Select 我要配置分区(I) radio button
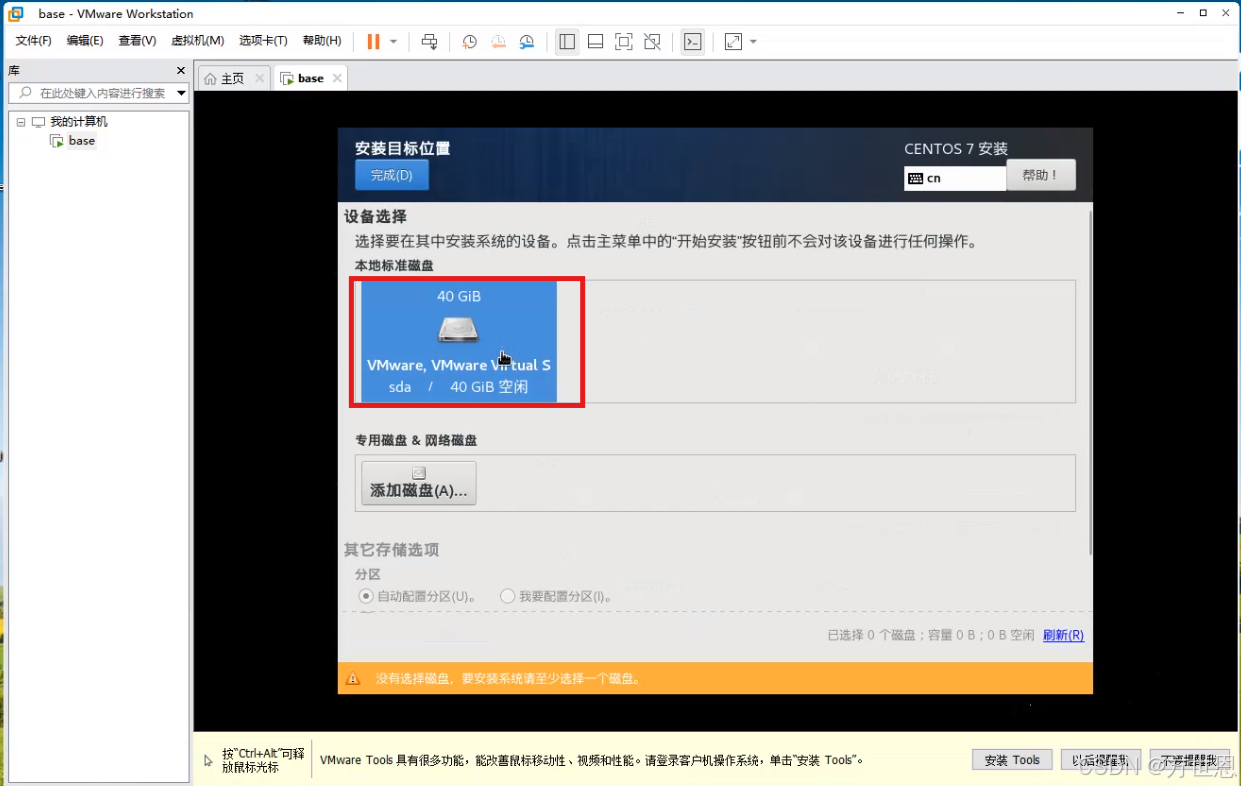This screenshot has height=786, width=1241. pos(508,596)
